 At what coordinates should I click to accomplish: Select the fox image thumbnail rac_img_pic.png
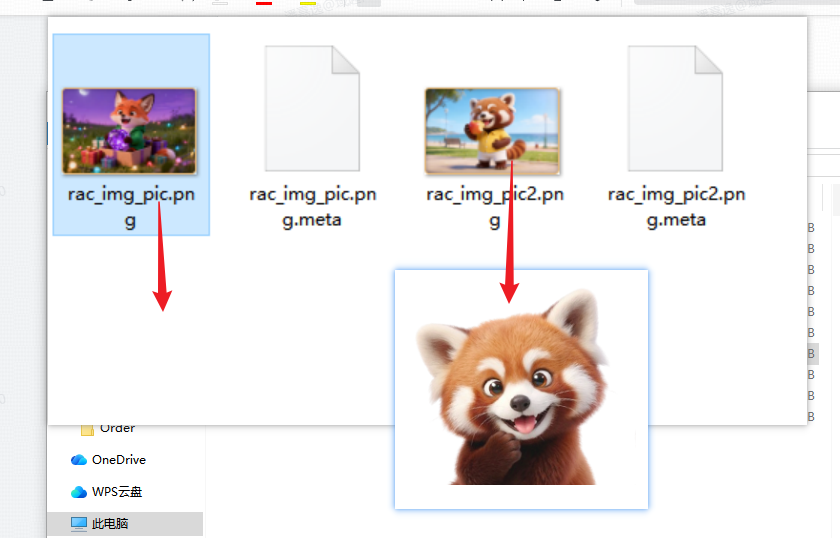tap(130, 130)
